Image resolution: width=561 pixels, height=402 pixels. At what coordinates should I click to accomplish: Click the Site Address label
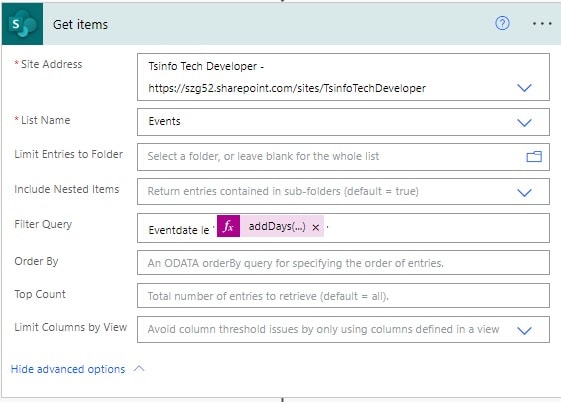click(51, 64)
